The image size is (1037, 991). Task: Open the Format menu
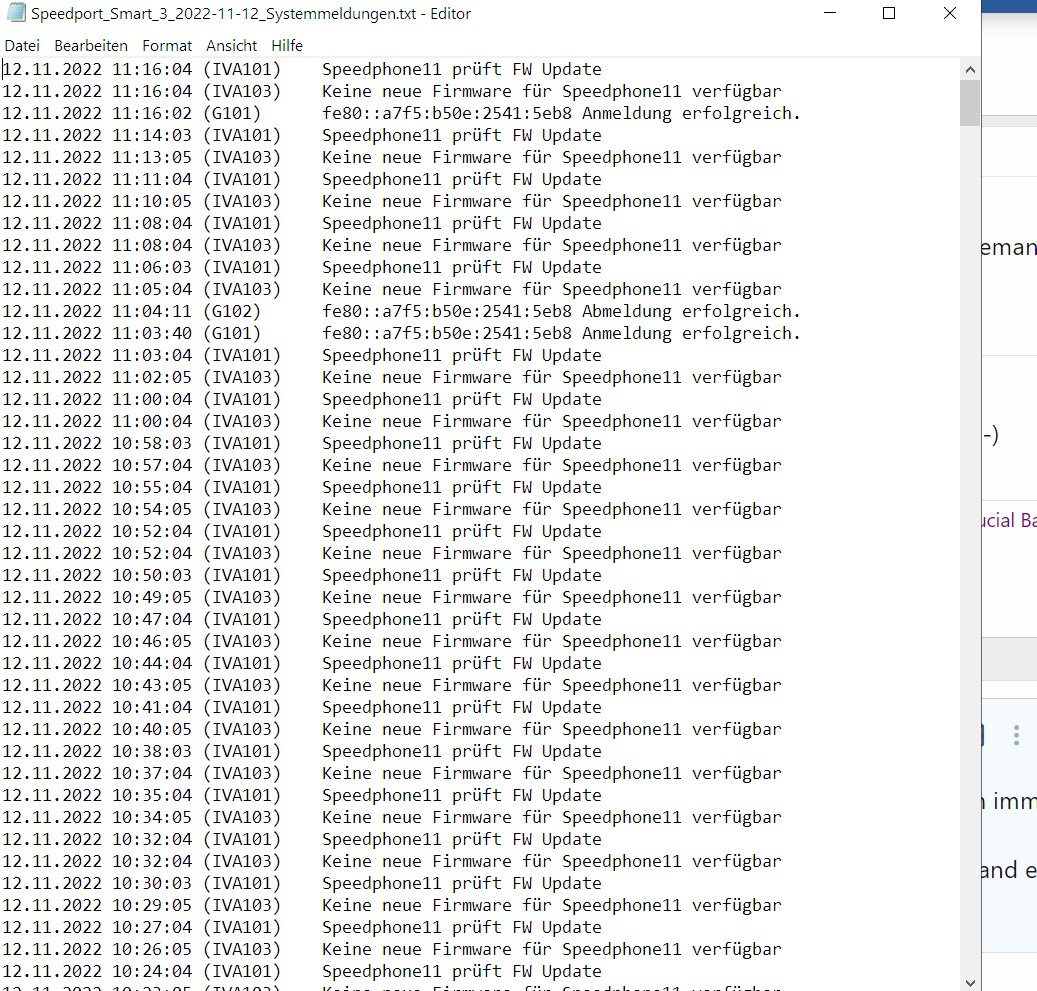[167, 46]
